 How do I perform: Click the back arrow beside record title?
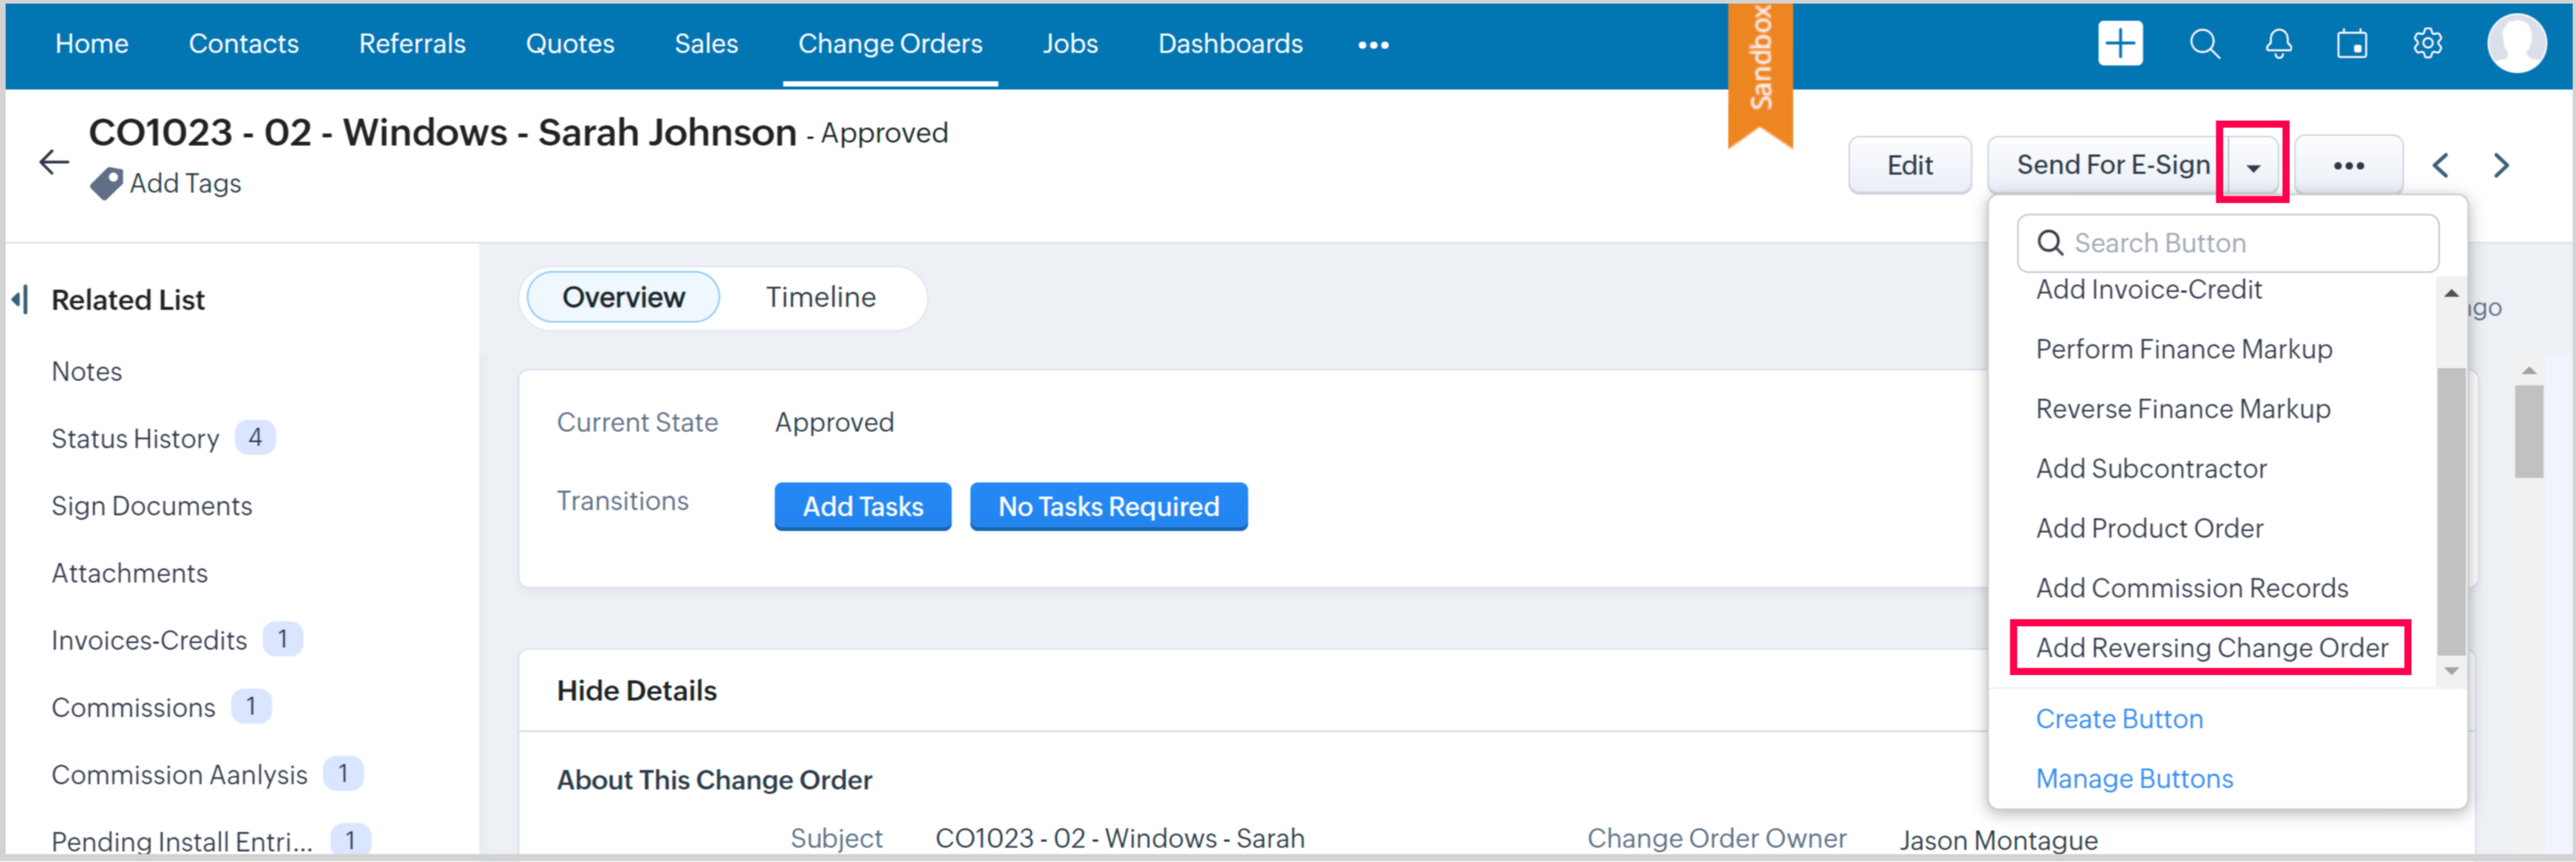54,162
